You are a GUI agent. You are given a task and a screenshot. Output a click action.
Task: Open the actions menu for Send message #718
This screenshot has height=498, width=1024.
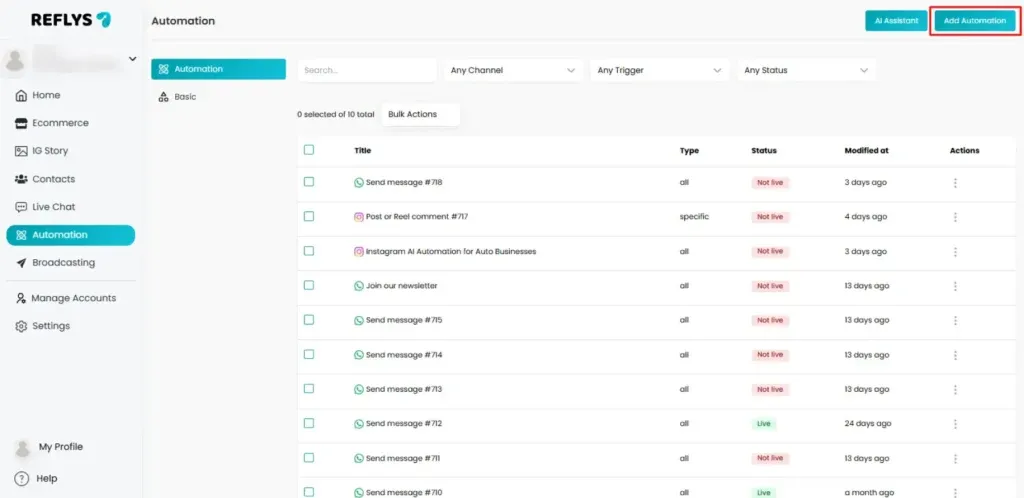click(955, 183)
